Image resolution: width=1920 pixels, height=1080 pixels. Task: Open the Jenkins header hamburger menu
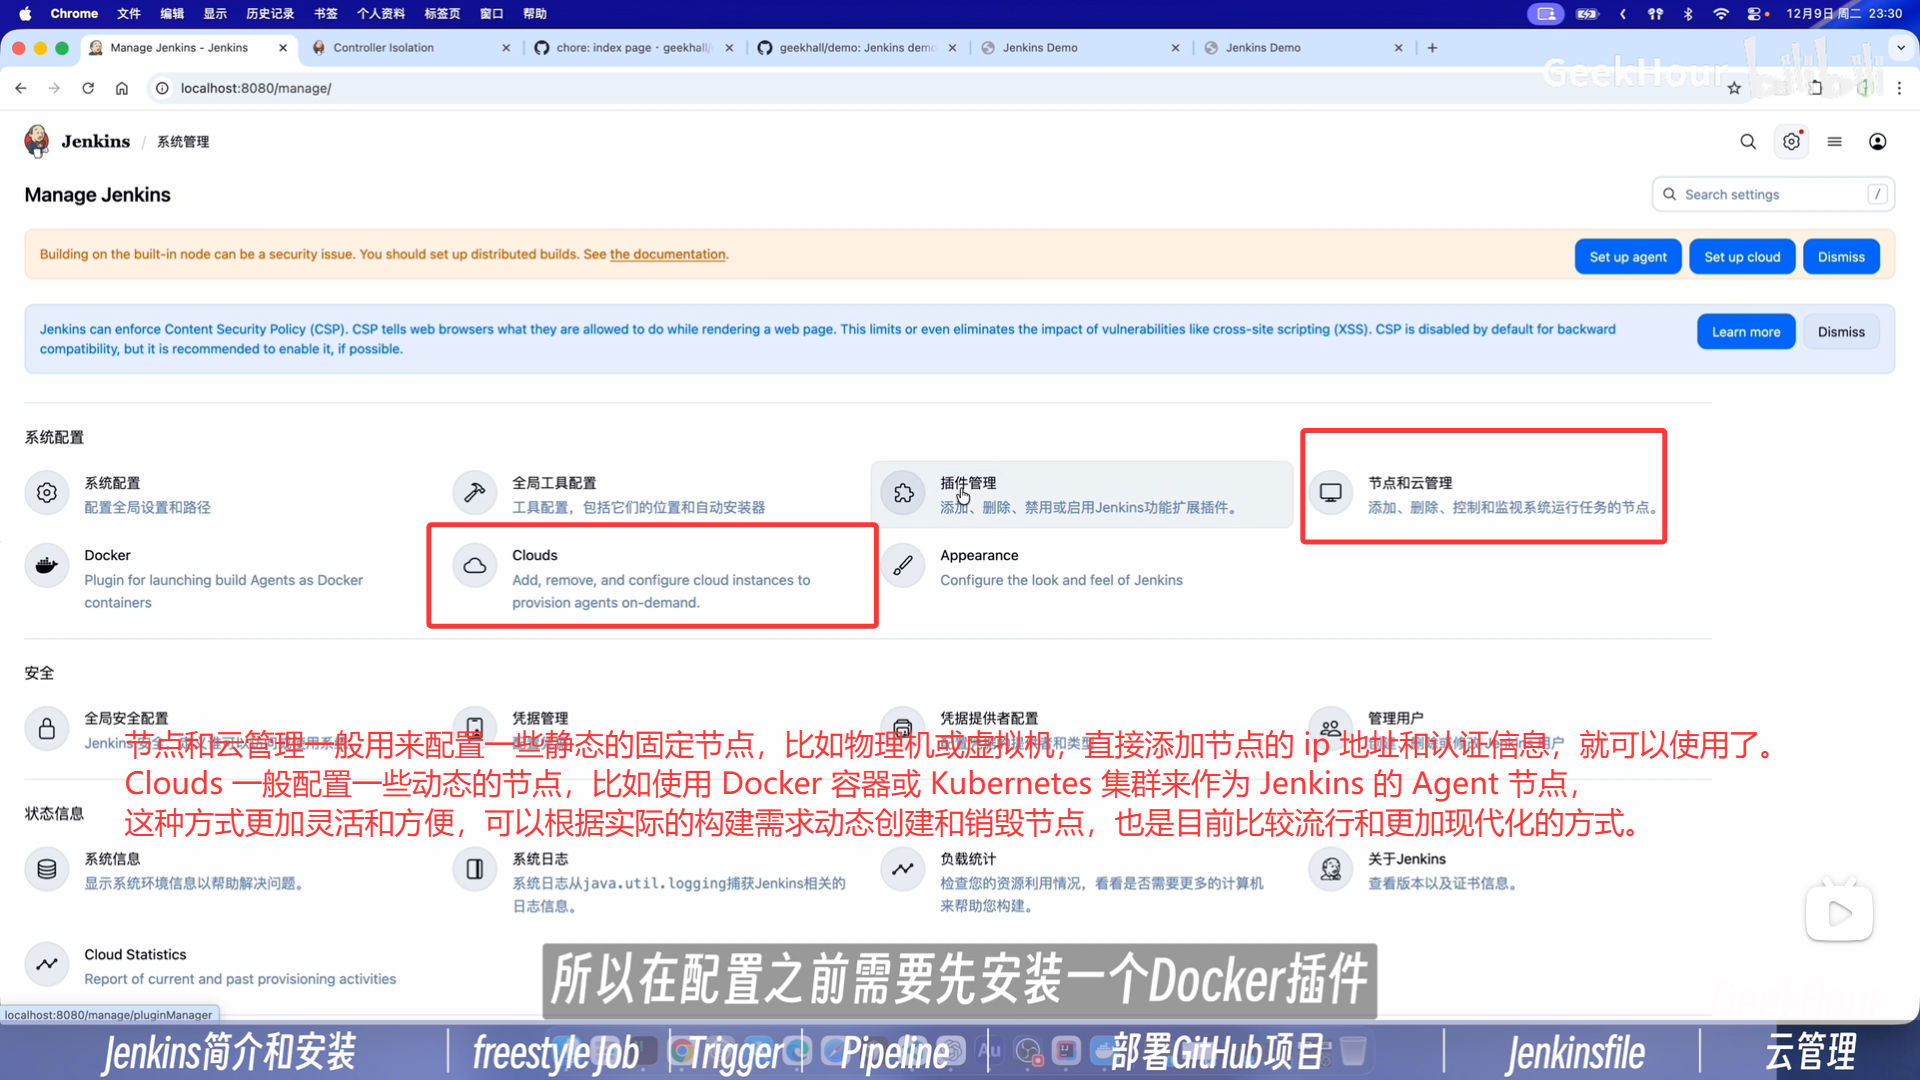pos(1834,142)
